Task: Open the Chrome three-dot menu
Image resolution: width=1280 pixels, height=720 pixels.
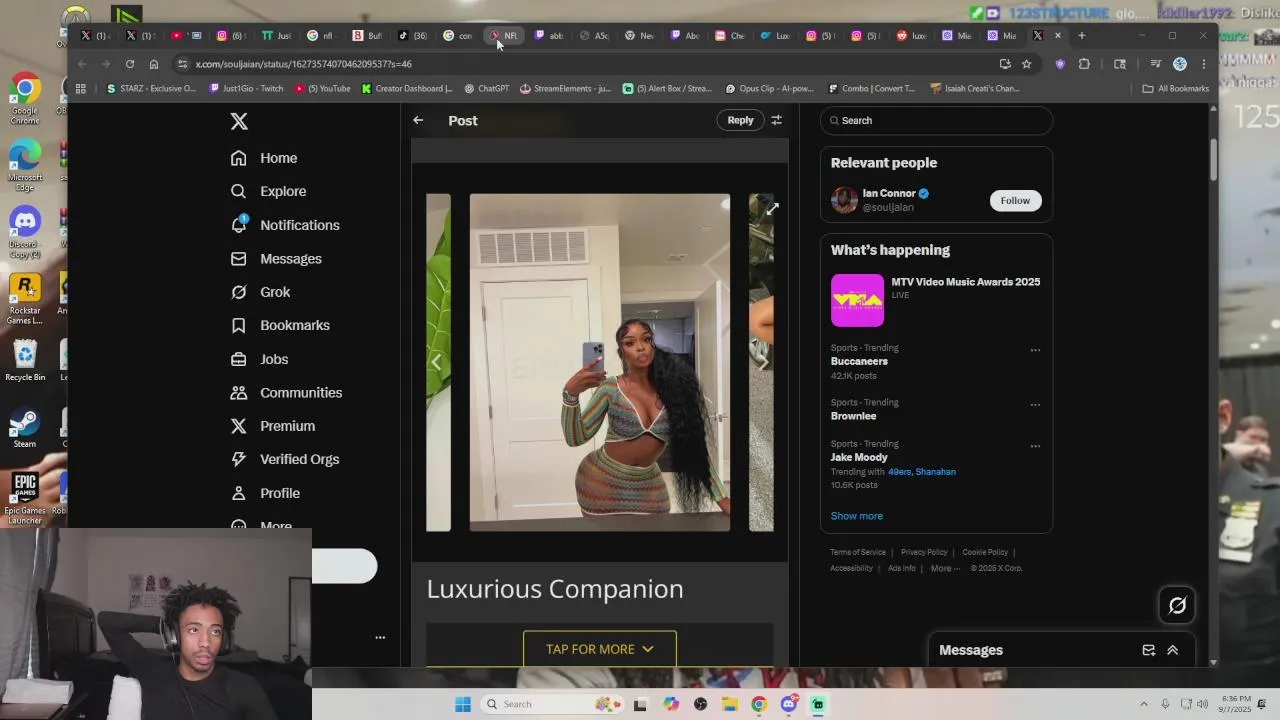Action: pyautogui.click(x=1204, y=64)
